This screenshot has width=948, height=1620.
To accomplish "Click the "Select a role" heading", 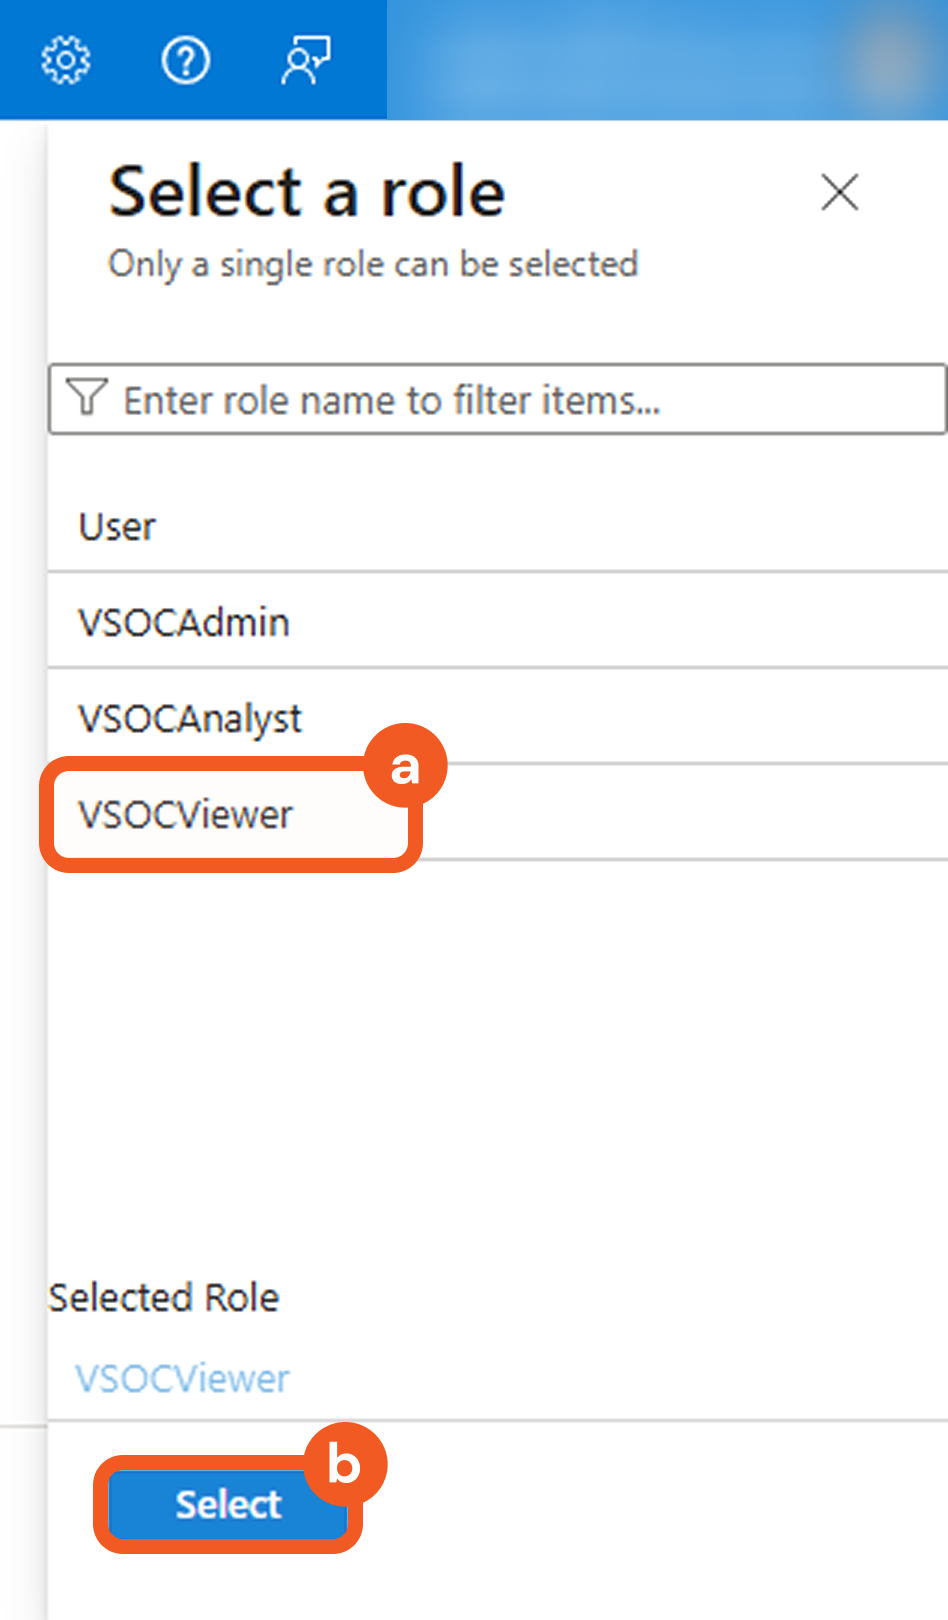I will pyautogui.click(x=307, y=192).
